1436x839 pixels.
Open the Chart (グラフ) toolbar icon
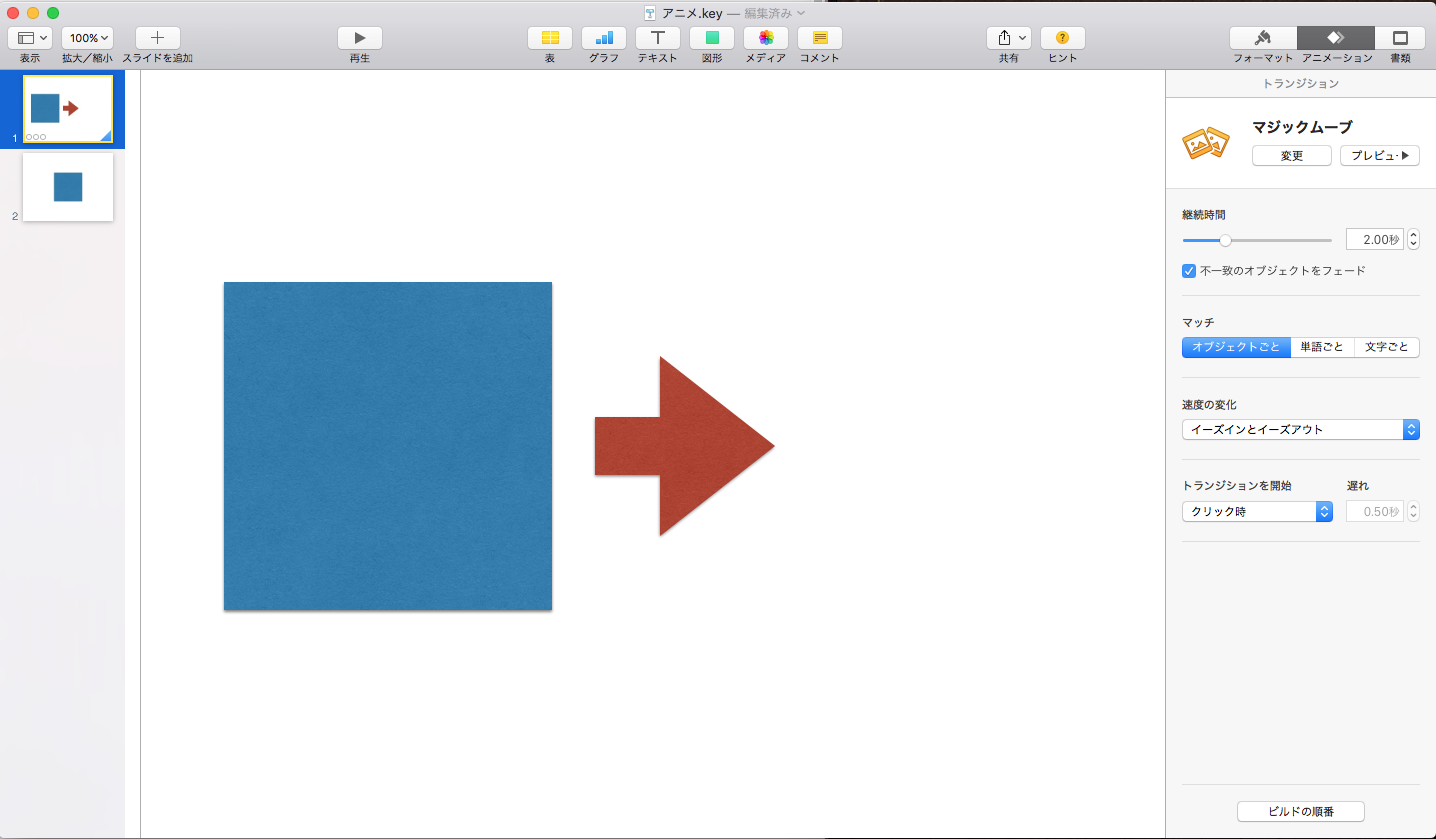pyautogui.click(x=604, y=38)
